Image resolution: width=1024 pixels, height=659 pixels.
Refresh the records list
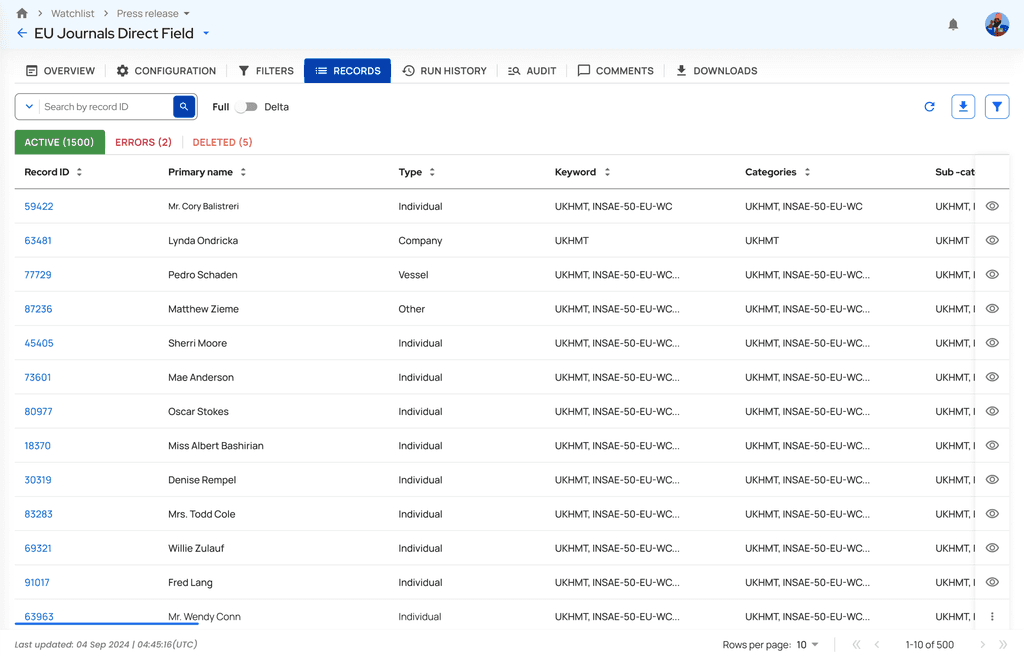(x=929, y=107)
